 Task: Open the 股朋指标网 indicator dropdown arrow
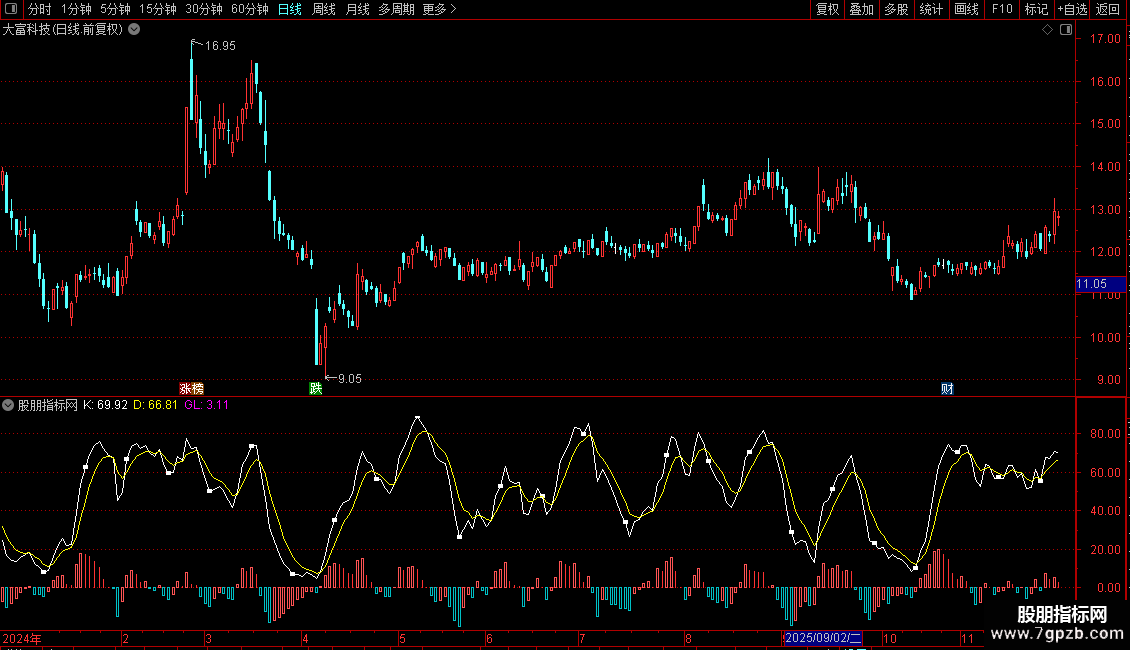(8, 405)
